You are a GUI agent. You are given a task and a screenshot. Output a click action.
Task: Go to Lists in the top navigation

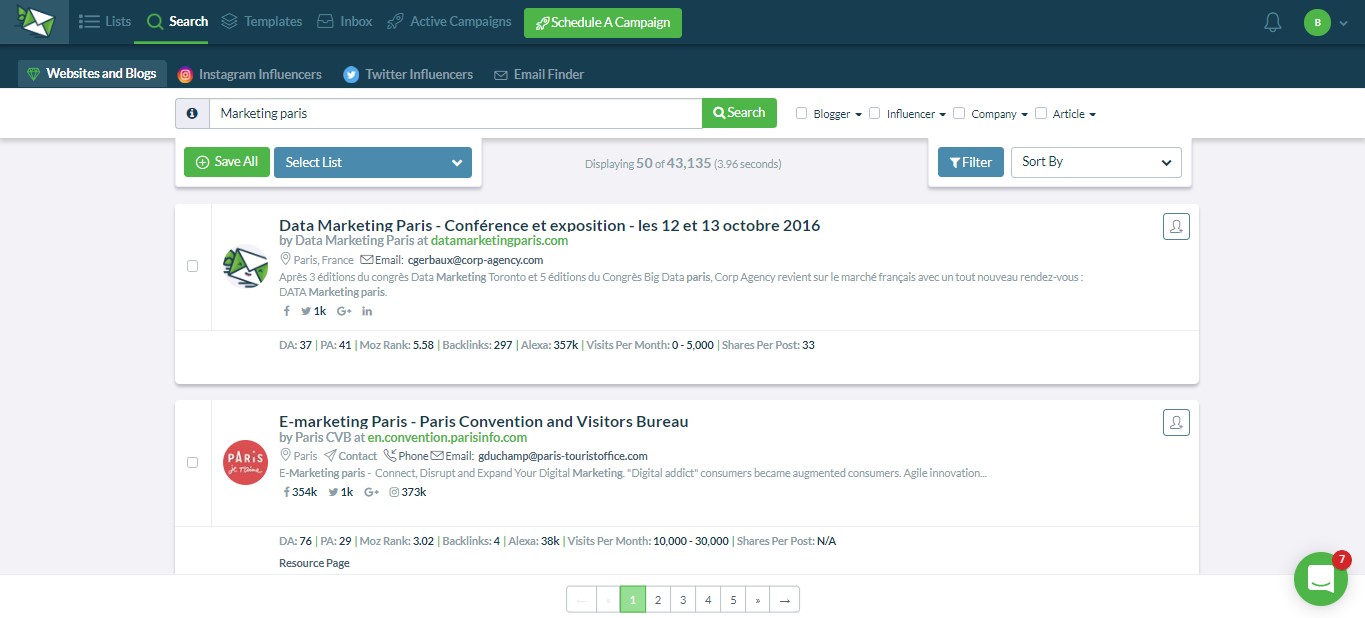pos(105,21)
